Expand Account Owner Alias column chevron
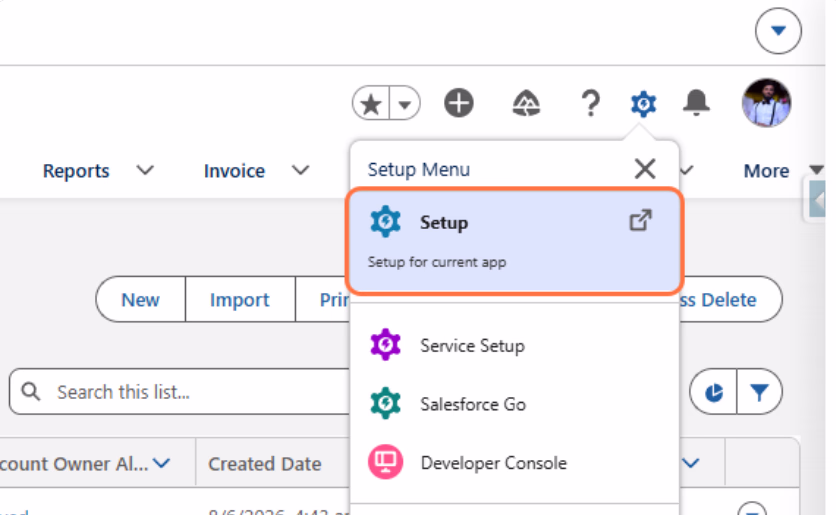The height and width of the screenshot is (515, 836). 162,463
